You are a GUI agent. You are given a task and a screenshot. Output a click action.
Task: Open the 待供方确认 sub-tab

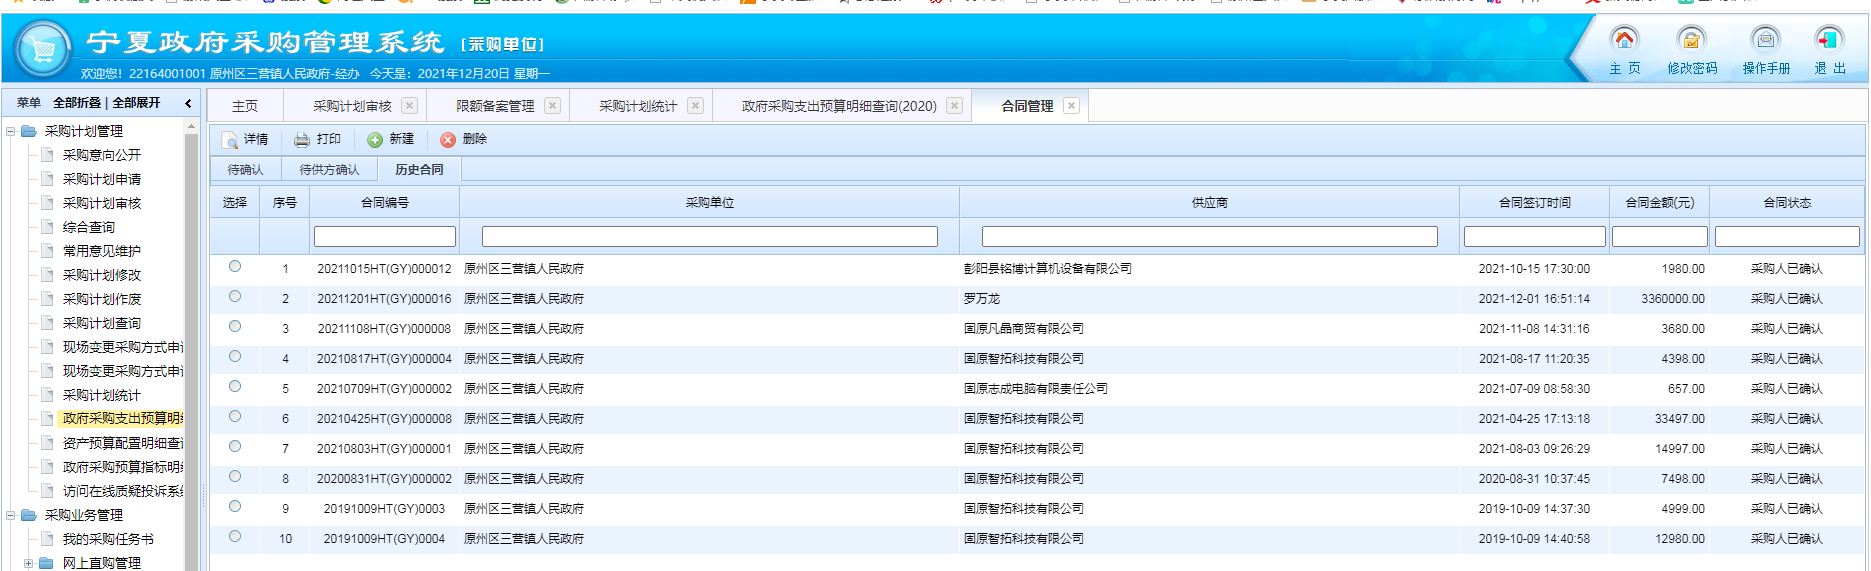(329, 170)
